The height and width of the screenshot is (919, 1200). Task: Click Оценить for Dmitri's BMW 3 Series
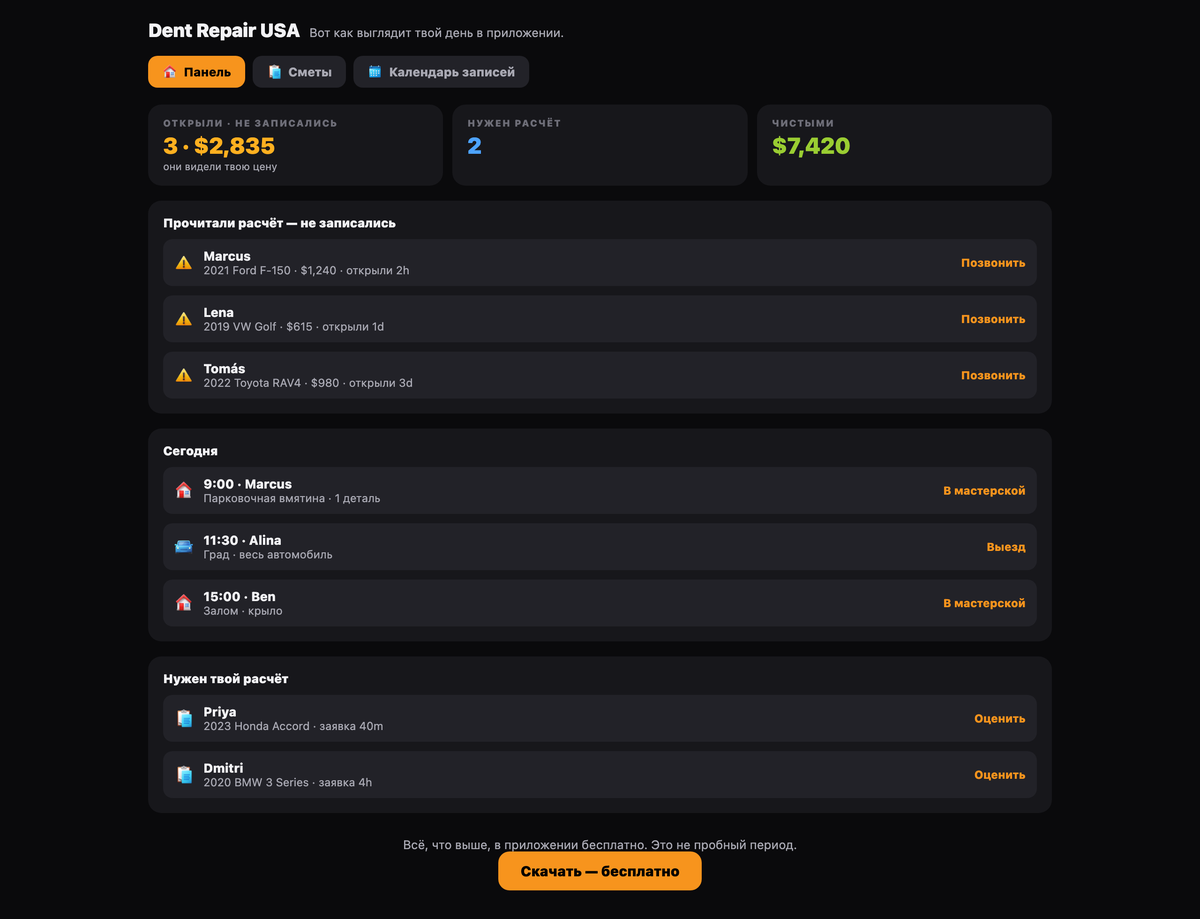point(1000,775)
